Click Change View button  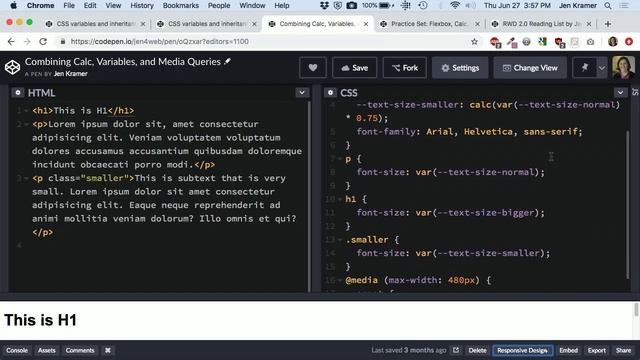(530, 68)
